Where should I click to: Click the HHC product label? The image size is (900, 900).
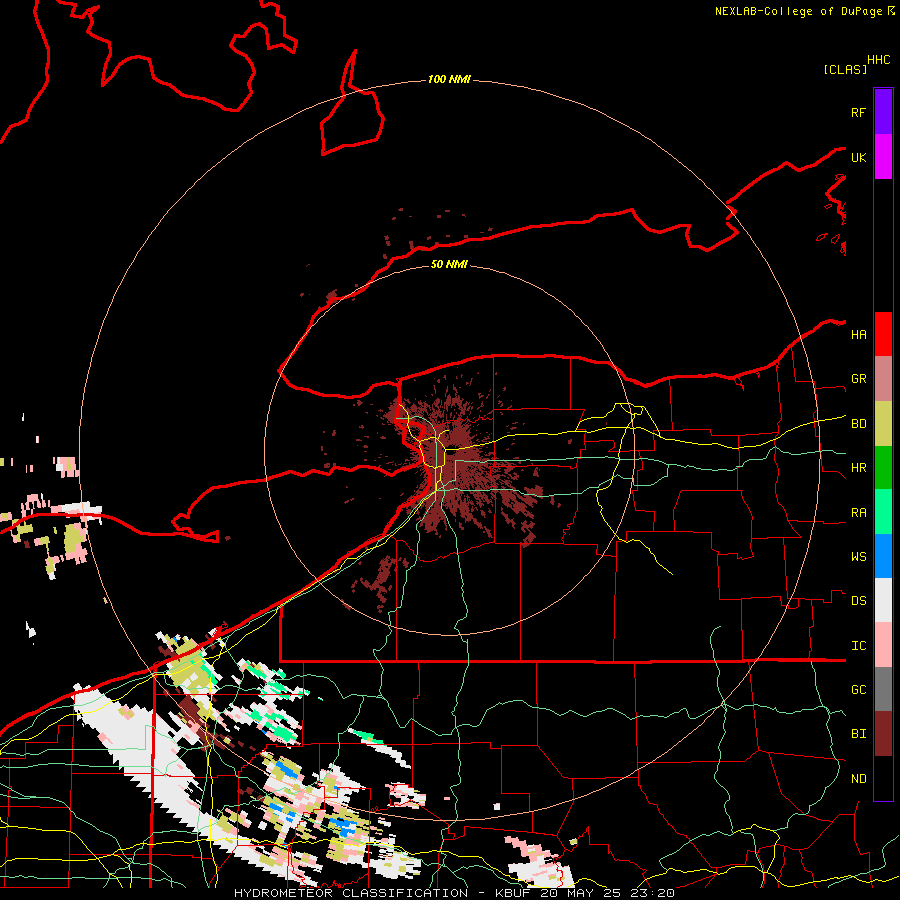click(878, 60)
